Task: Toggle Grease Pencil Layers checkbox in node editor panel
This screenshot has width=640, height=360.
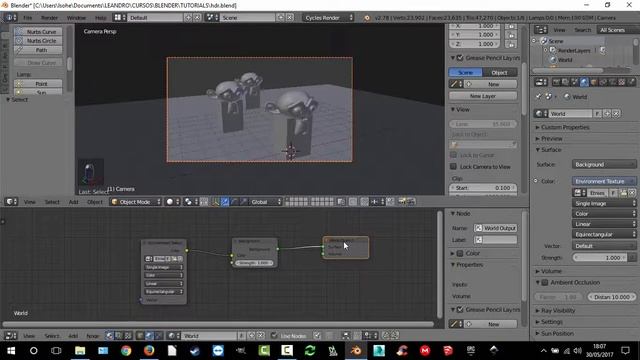Action: [460, 310]
